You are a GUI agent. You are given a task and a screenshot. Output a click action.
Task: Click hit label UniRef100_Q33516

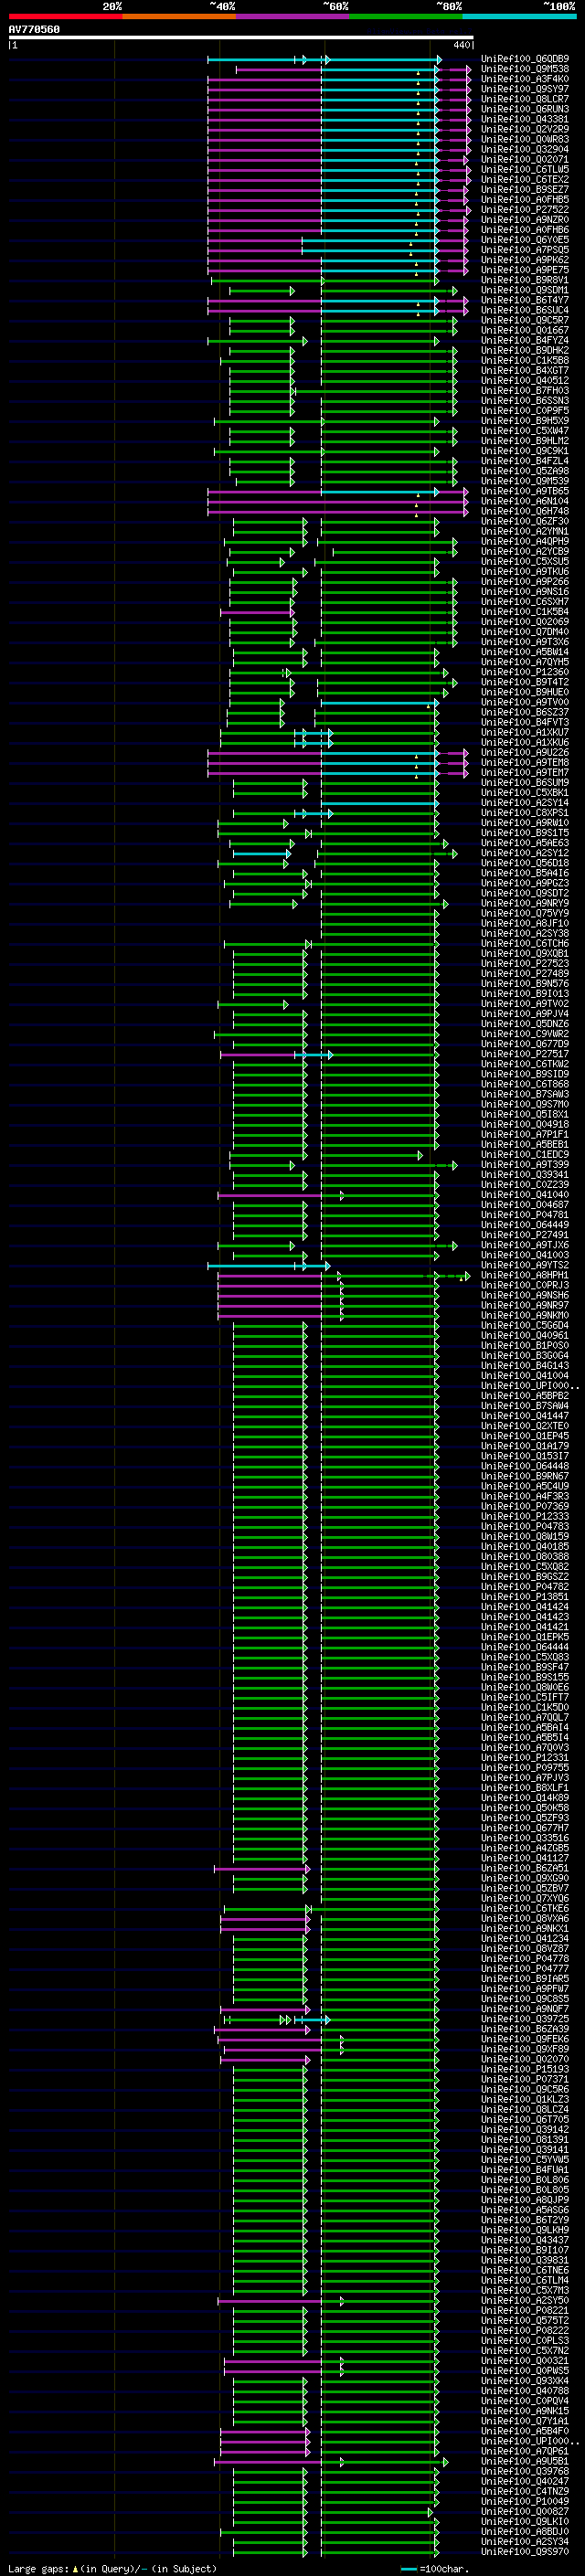pyautogui.click(x=525, y=1838)
